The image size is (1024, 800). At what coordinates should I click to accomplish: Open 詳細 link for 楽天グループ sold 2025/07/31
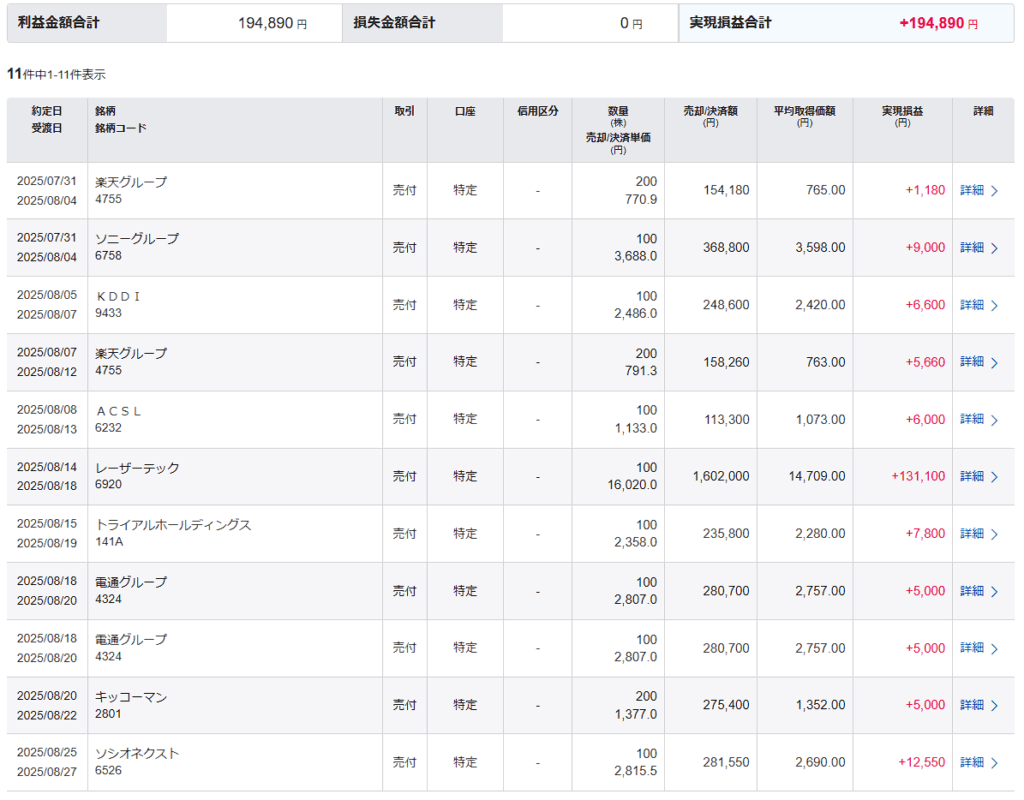pos(979,191)
